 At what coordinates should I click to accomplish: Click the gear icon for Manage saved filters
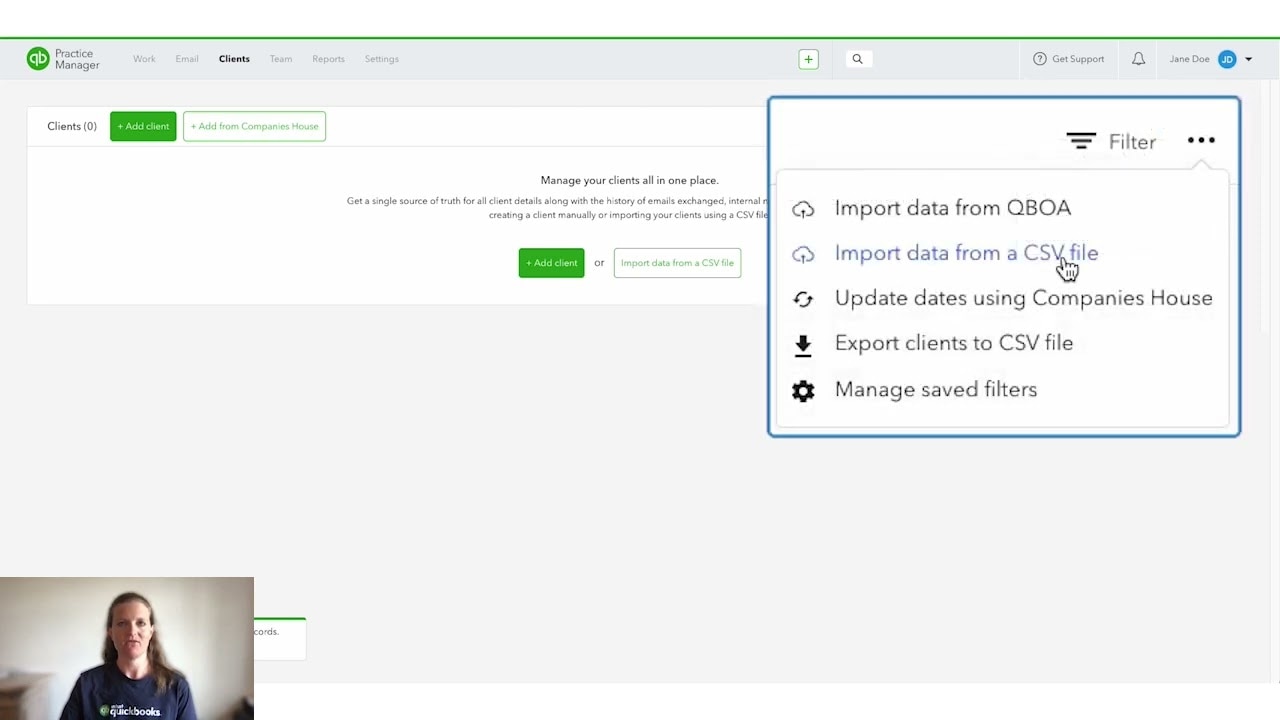coord(803,391)
